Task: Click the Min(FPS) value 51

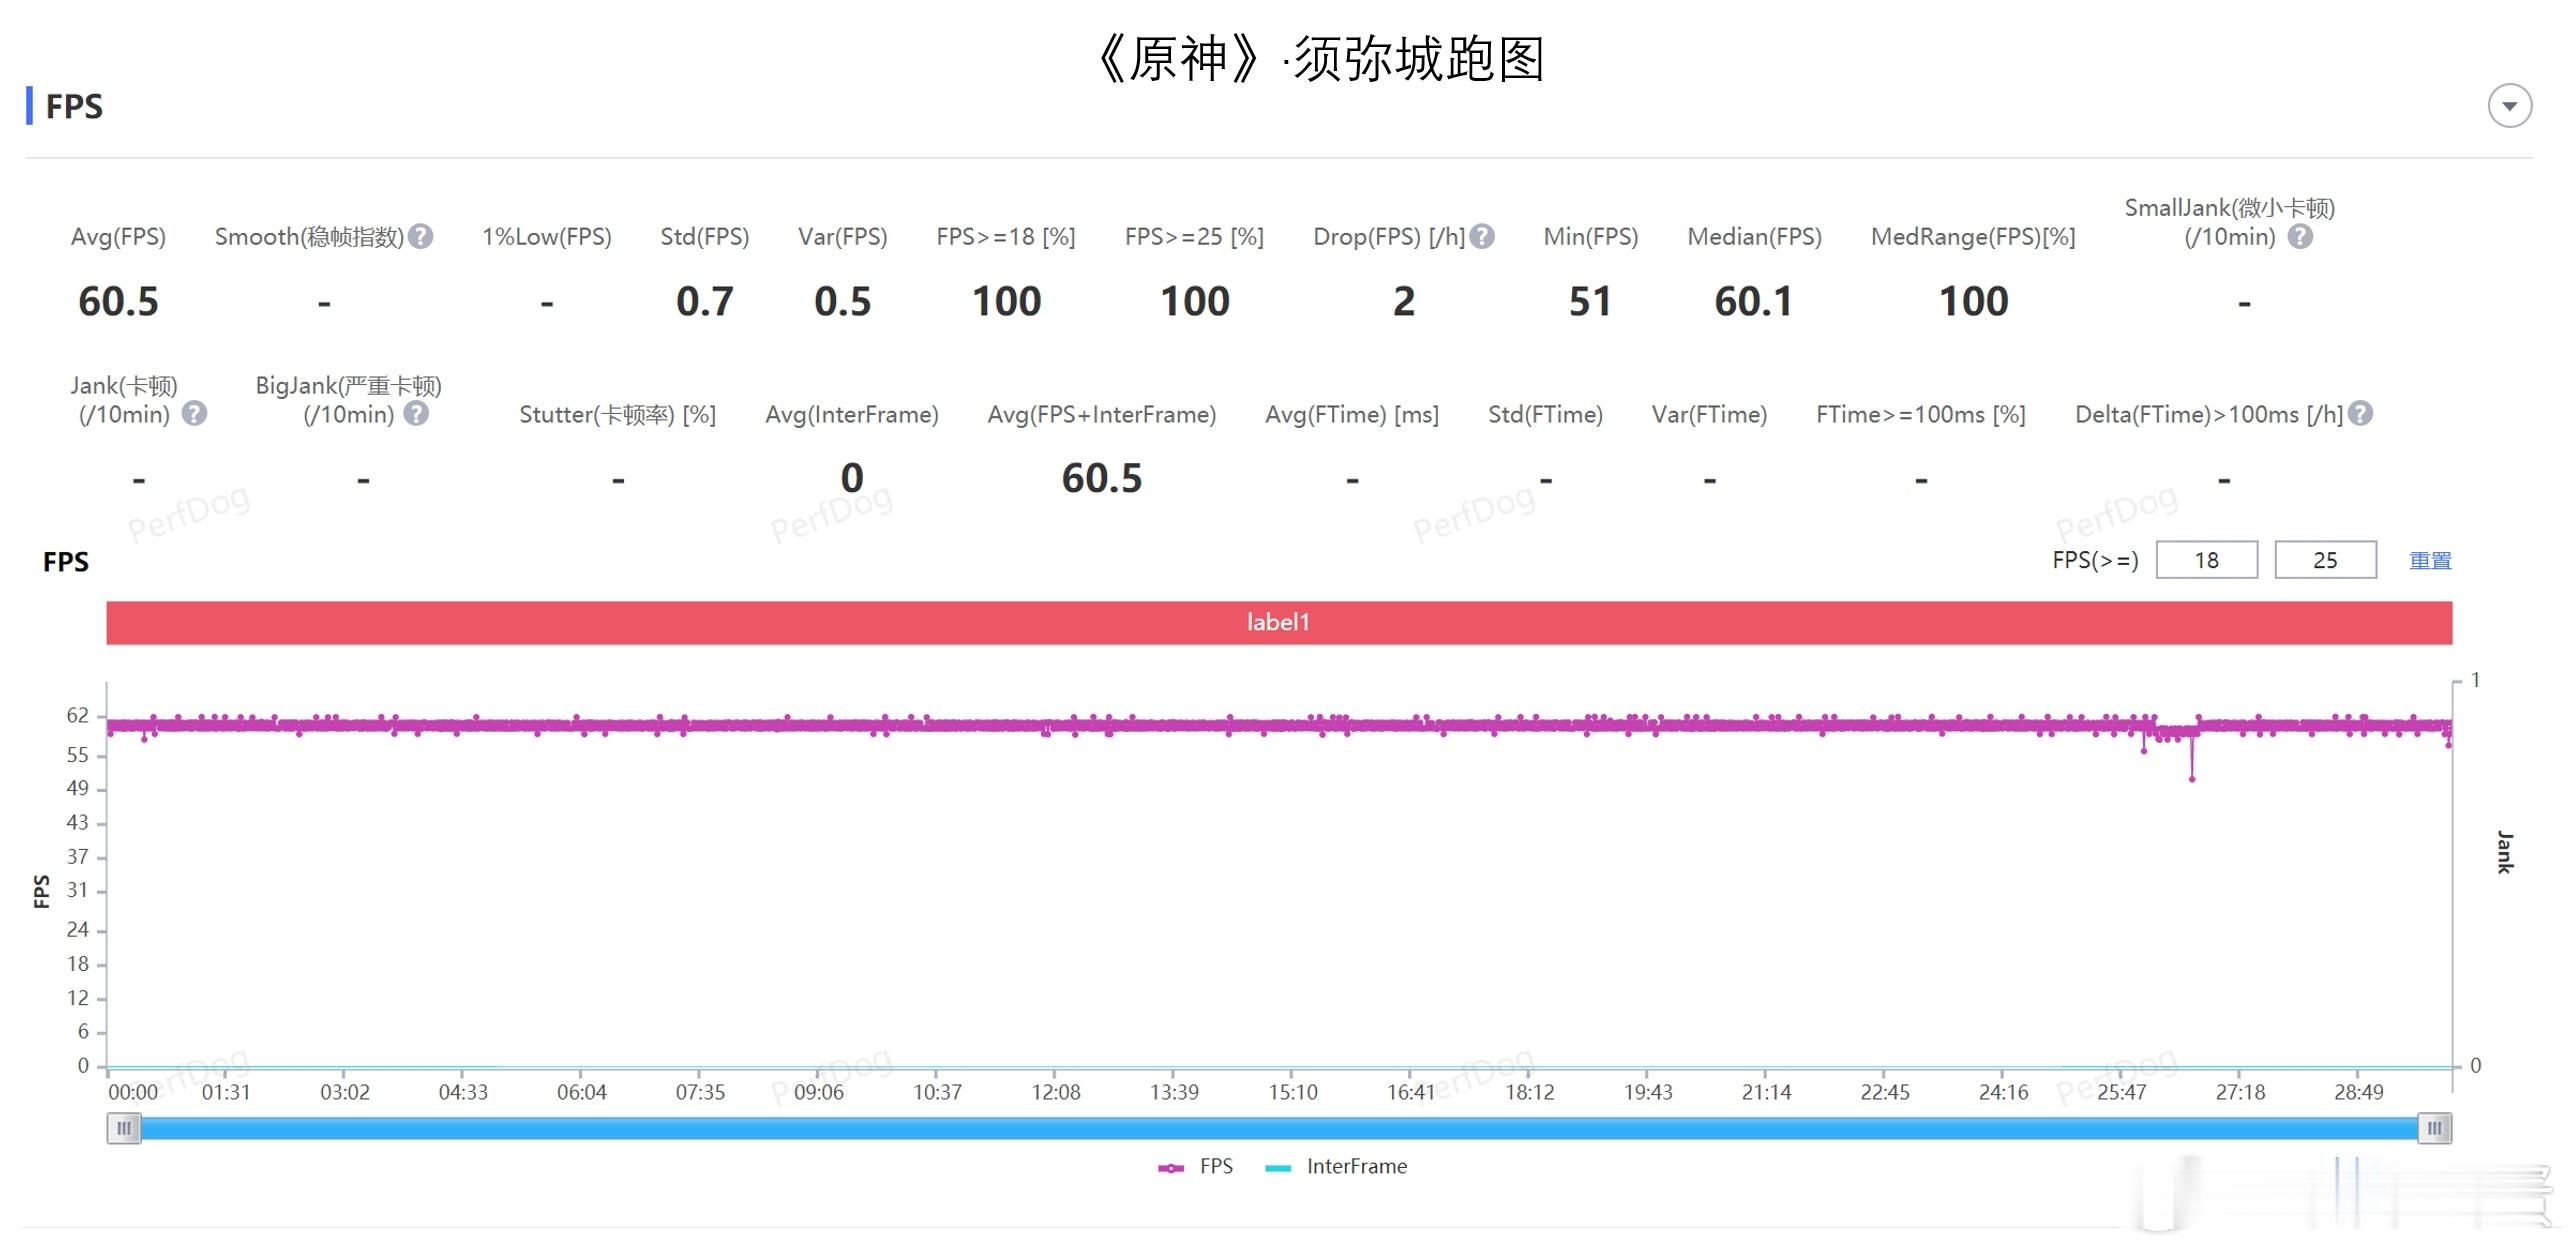Action: coord(1590,301)
